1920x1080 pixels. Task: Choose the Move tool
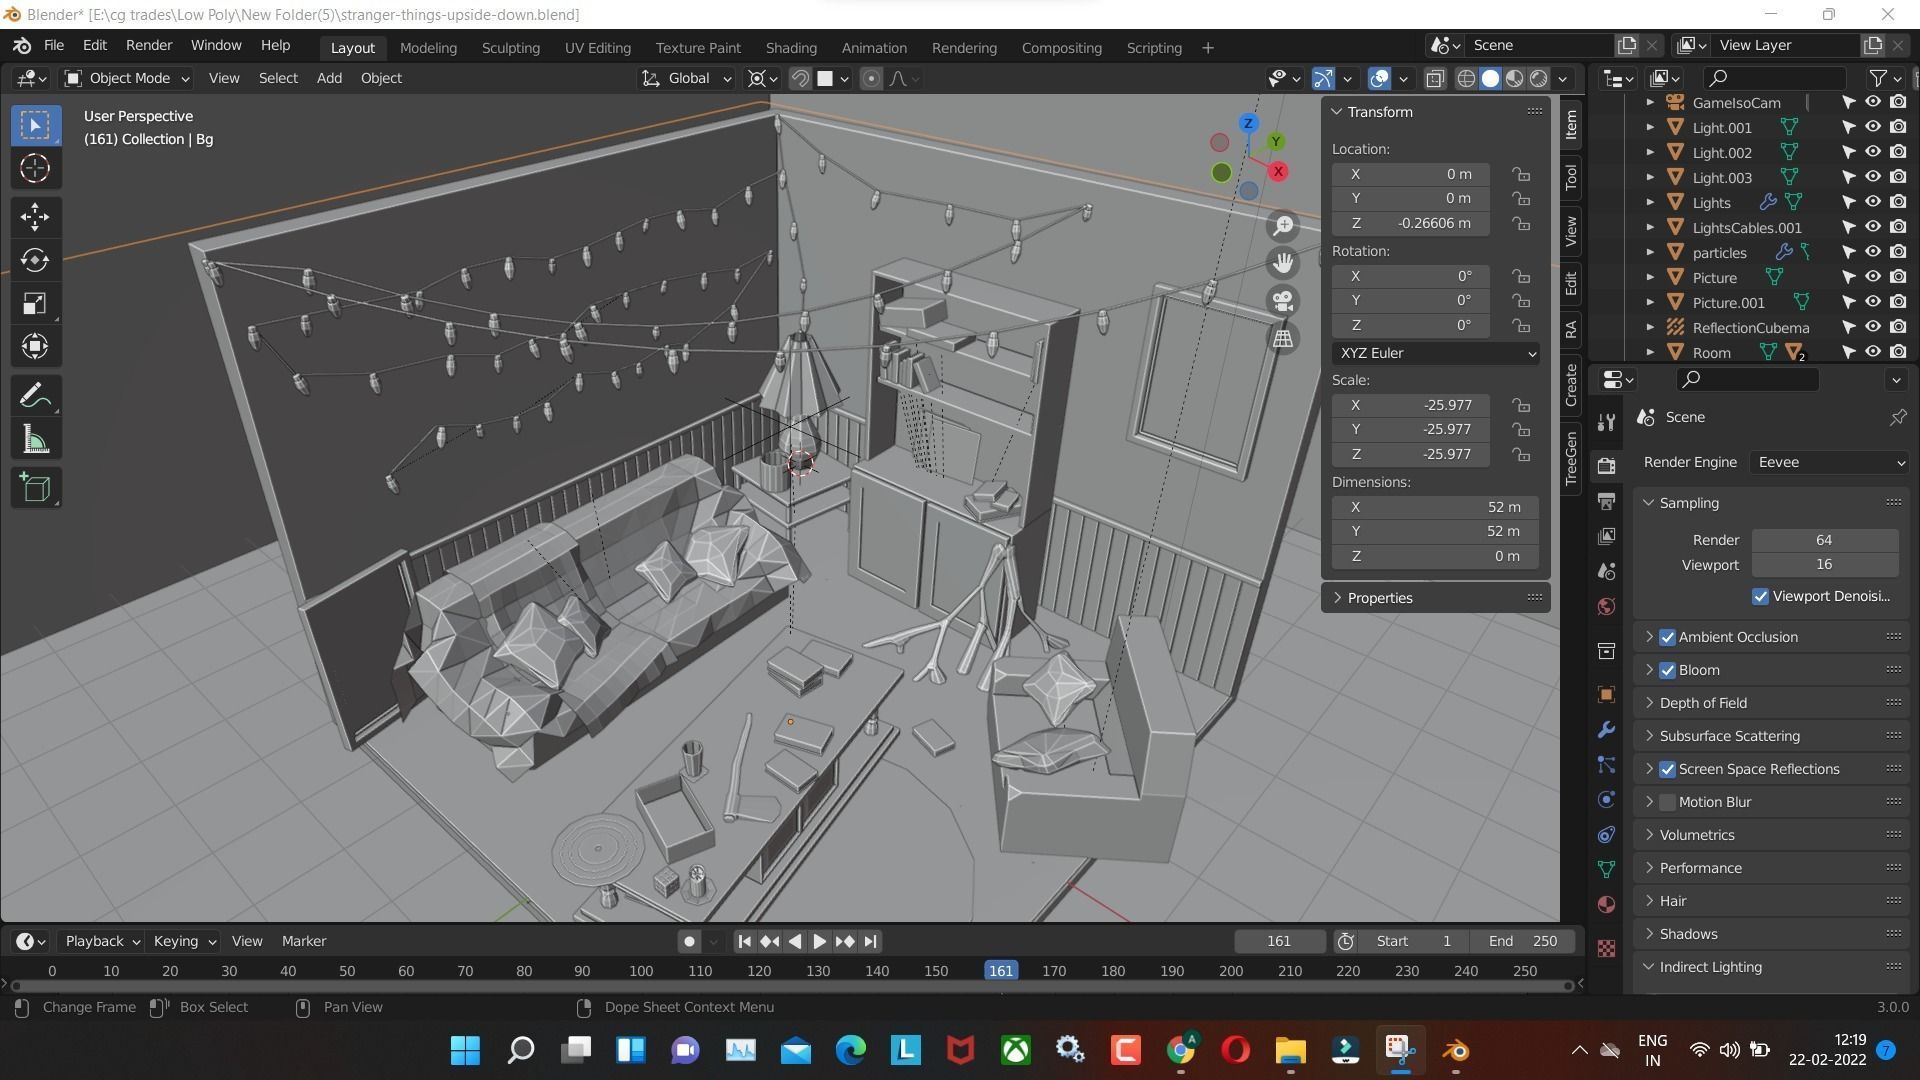[35, 217]
